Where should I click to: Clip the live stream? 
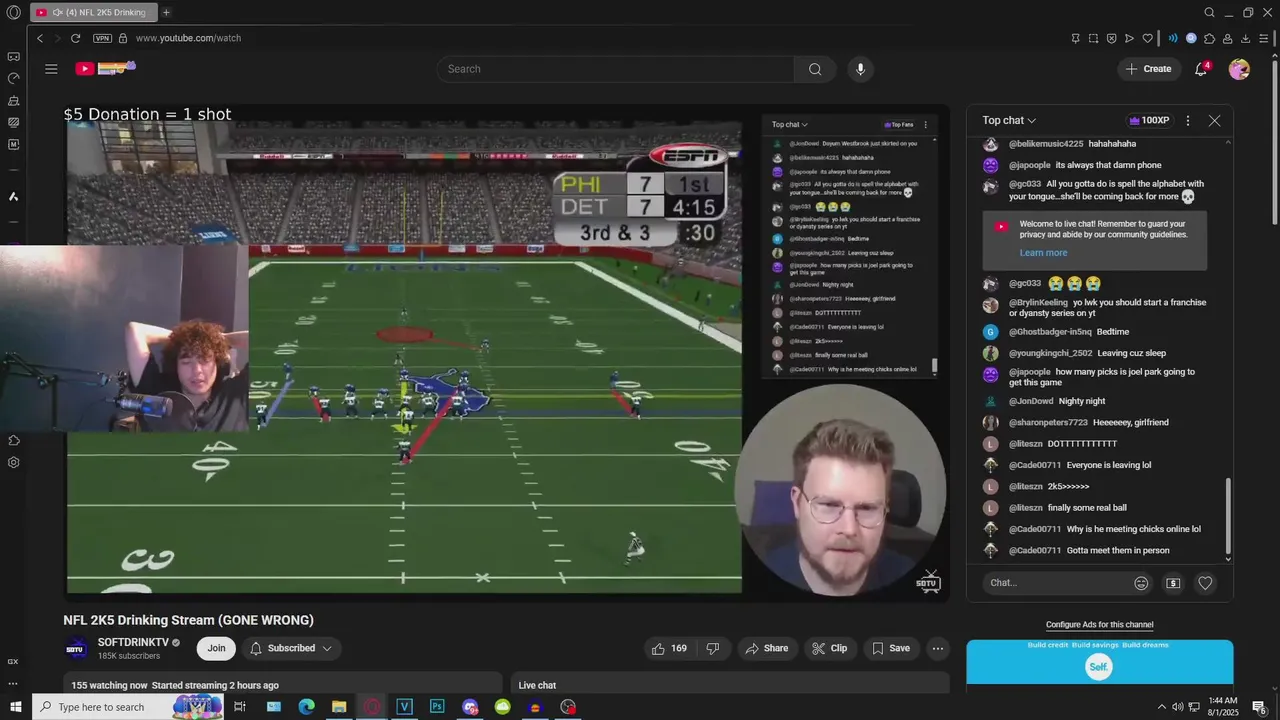[x=829, y=648]
